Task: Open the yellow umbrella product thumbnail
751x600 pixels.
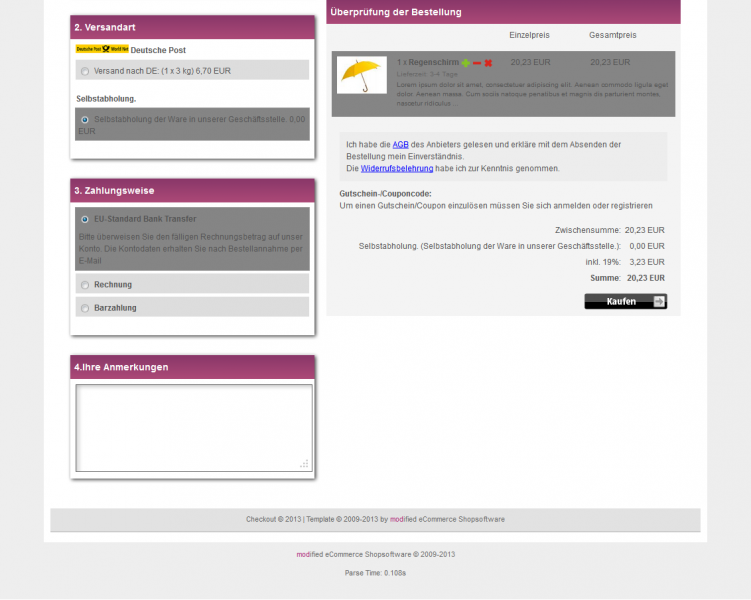Action: pos(362,75)
